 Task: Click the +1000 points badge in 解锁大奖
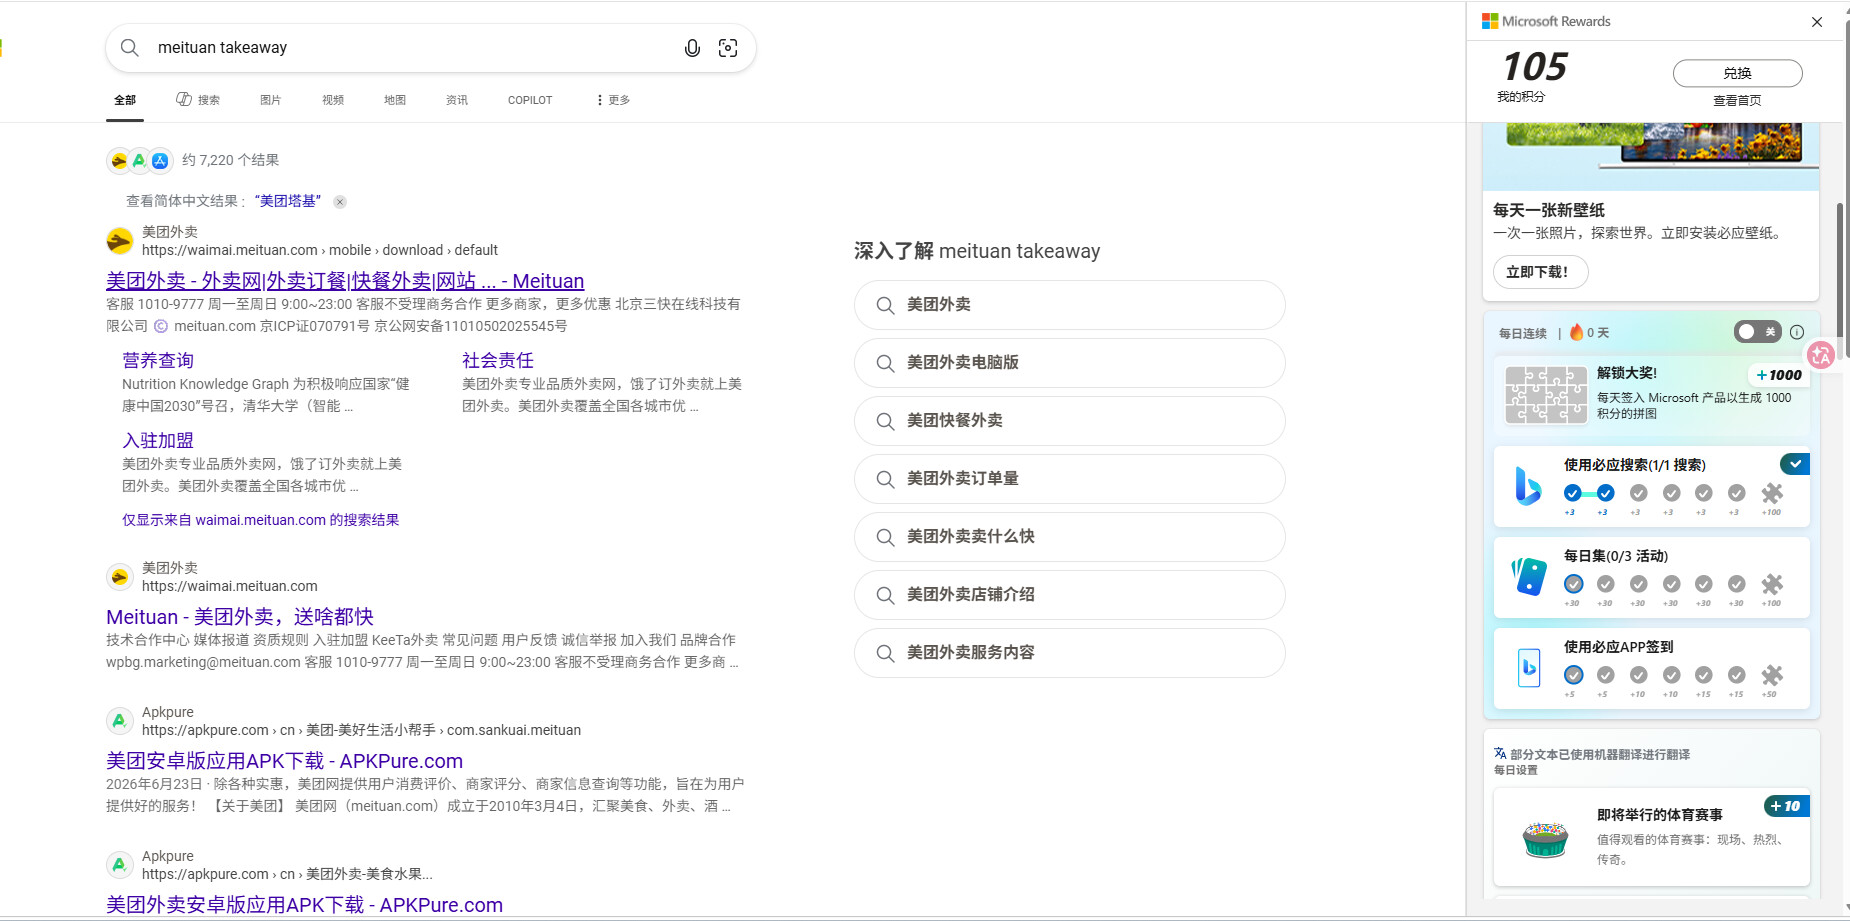click(1779, 375)
